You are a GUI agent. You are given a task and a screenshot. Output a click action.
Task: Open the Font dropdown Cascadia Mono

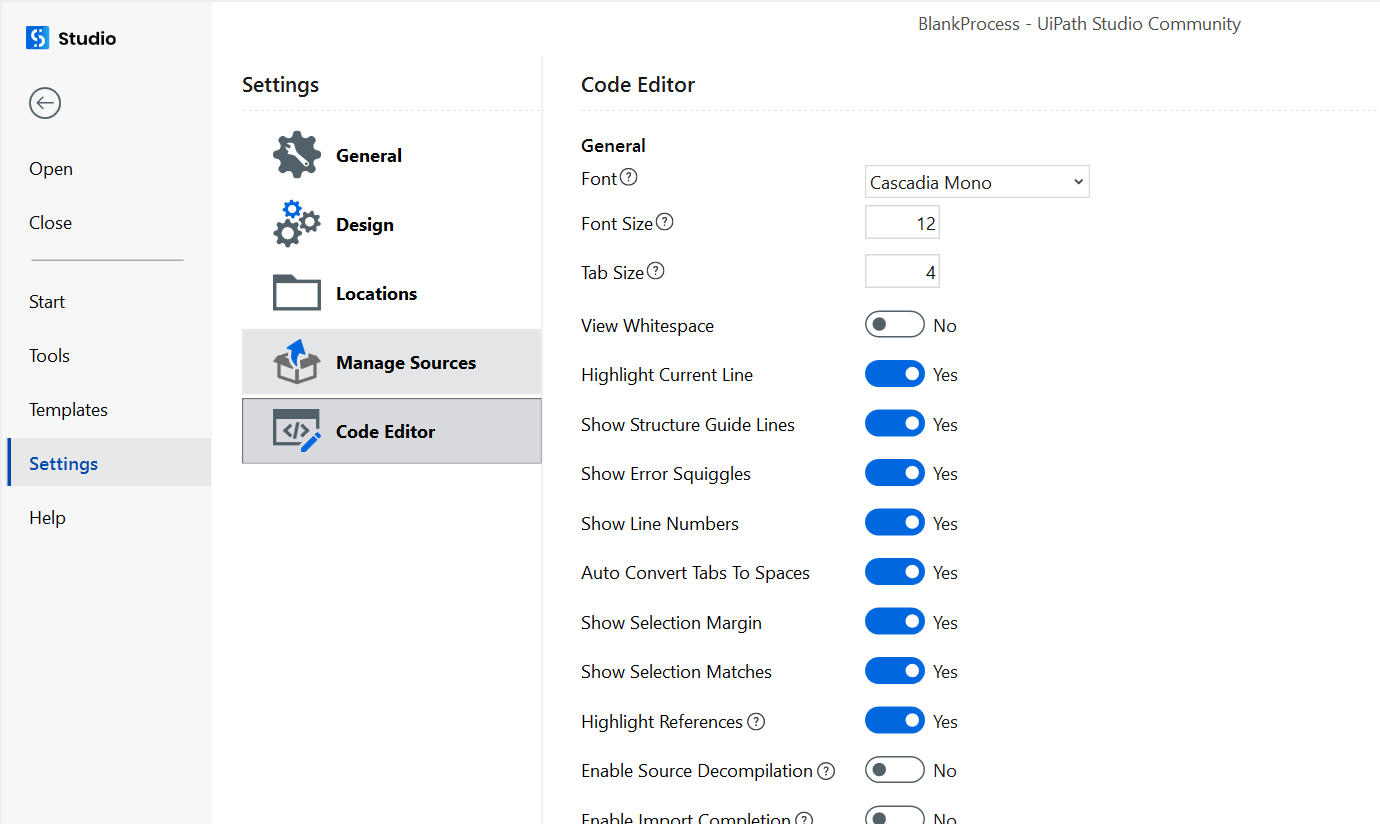point(977,182)
